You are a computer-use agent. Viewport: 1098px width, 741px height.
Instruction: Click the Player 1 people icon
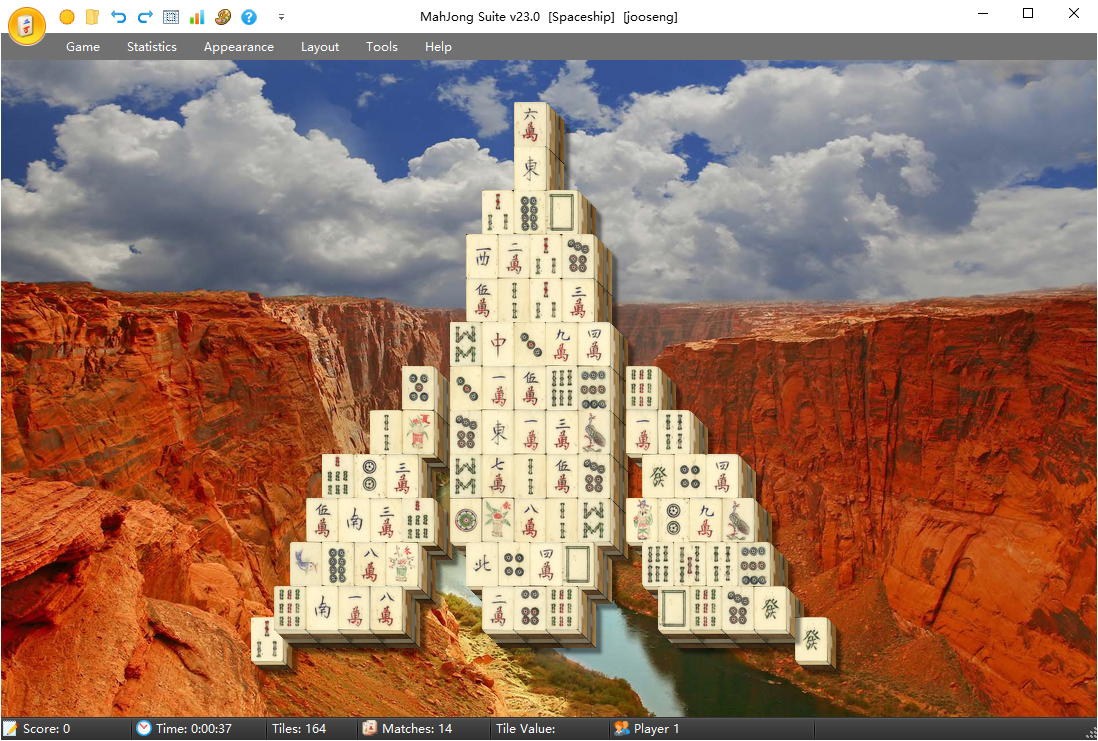click(x=621, y=728)
